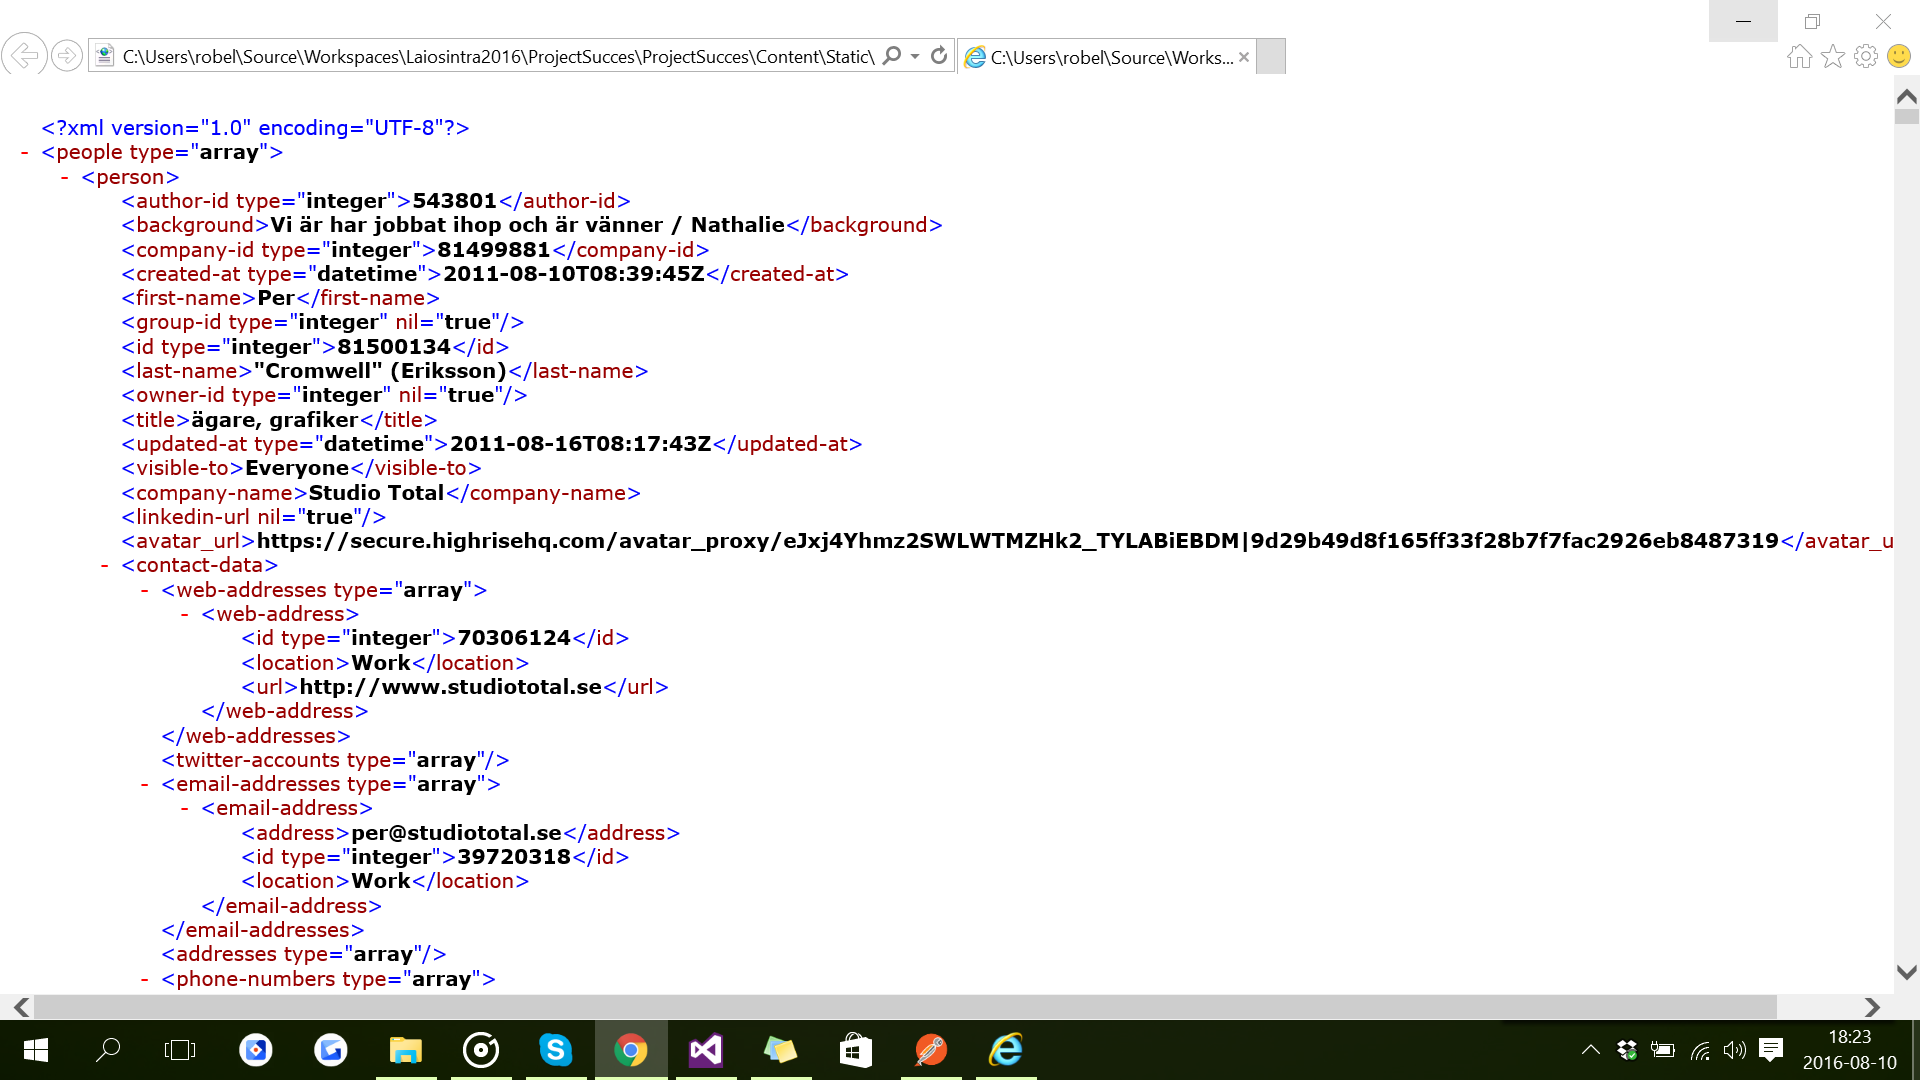
Task: Collapse the web-address node
Action: tap(184, 615)
